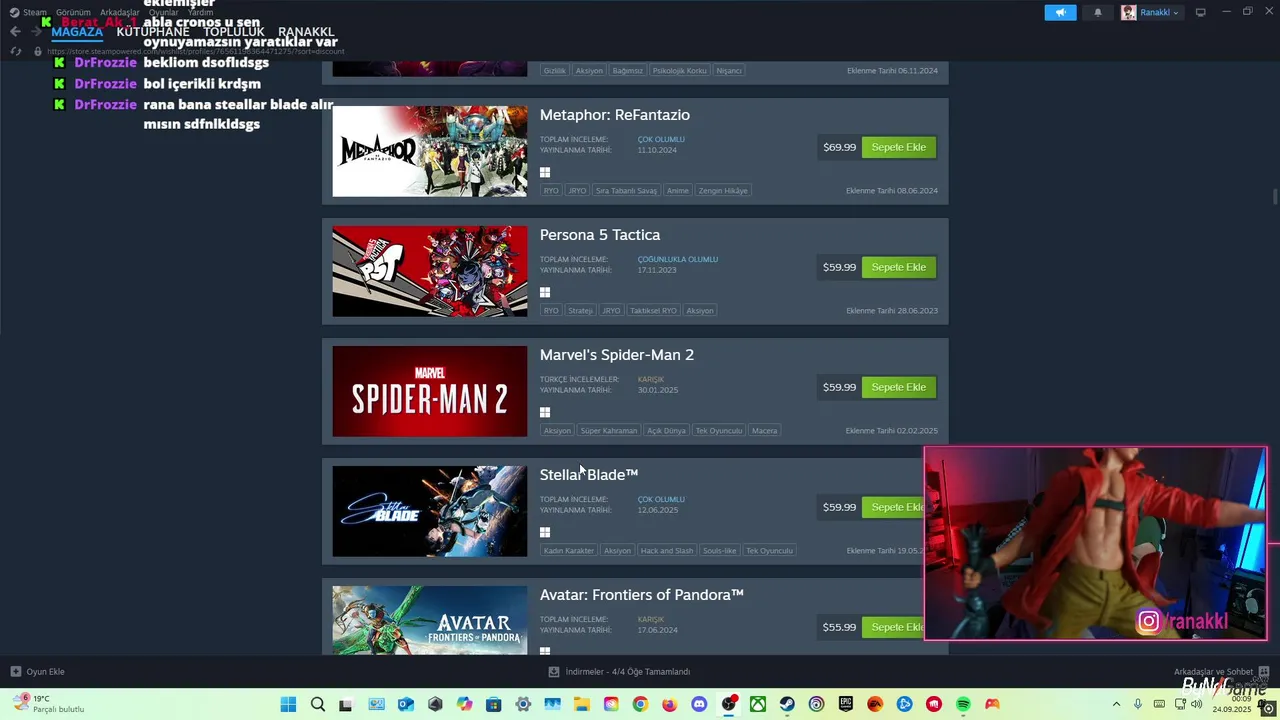This screenshot has height=720, width=1280.
Task: Switch to the KÜTÜPHANE tab
Action: tap(153, 32)
